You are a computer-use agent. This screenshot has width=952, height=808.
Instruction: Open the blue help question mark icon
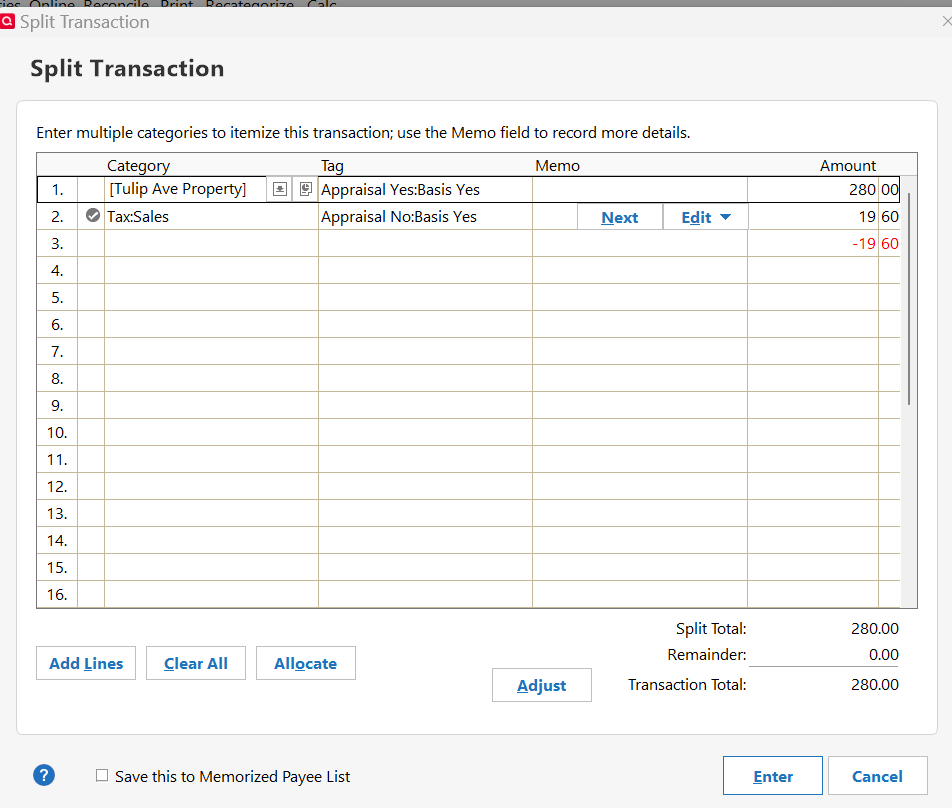[x=44, y=775]
